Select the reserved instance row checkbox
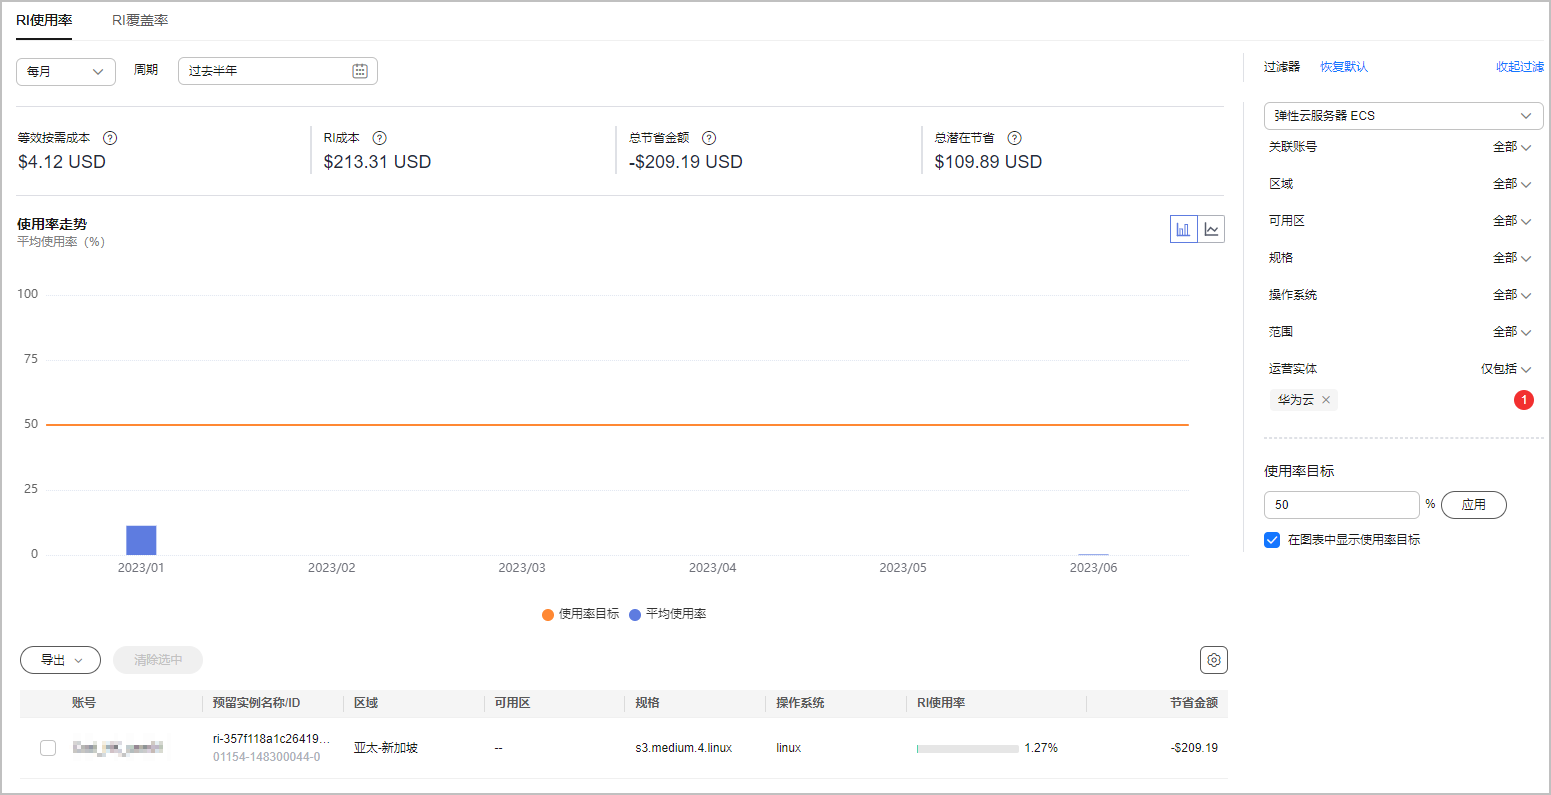Image resolution: width=1551 pixels, height=795 pixels. click(x=48, y=748)
